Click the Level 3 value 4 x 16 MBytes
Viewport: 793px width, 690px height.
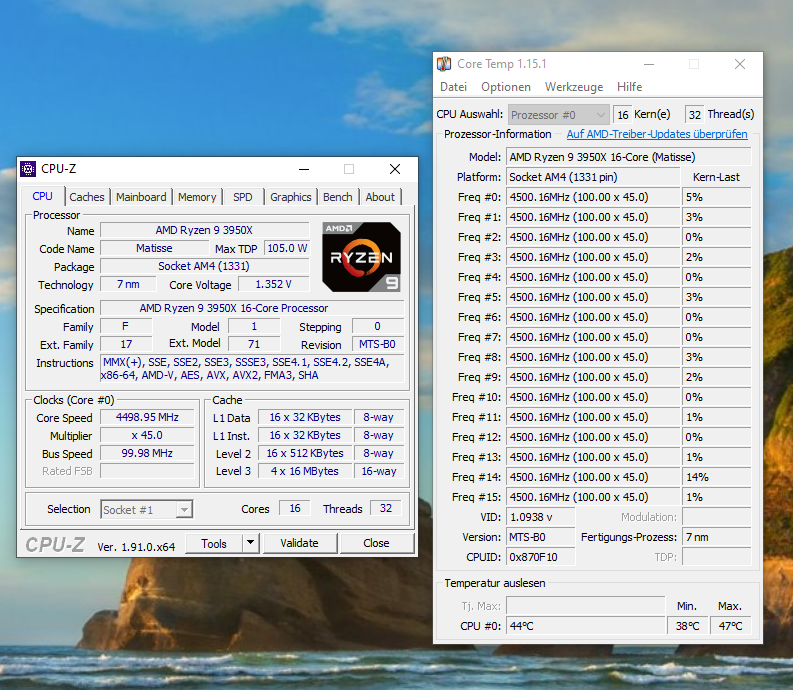pos(305,471)
